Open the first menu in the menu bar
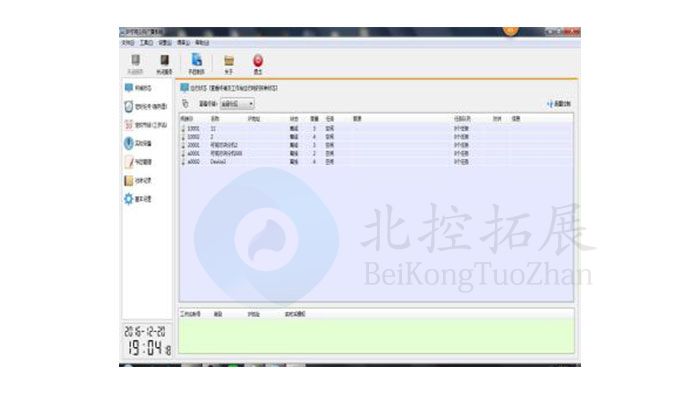 tap(128, 43)
